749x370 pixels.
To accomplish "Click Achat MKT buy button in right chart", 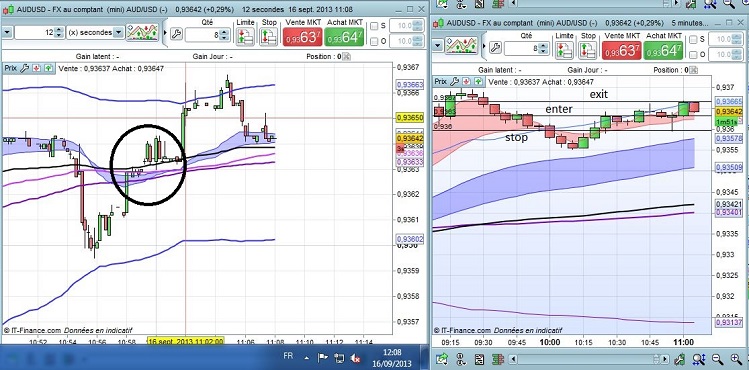I will [x=663, y=50].
